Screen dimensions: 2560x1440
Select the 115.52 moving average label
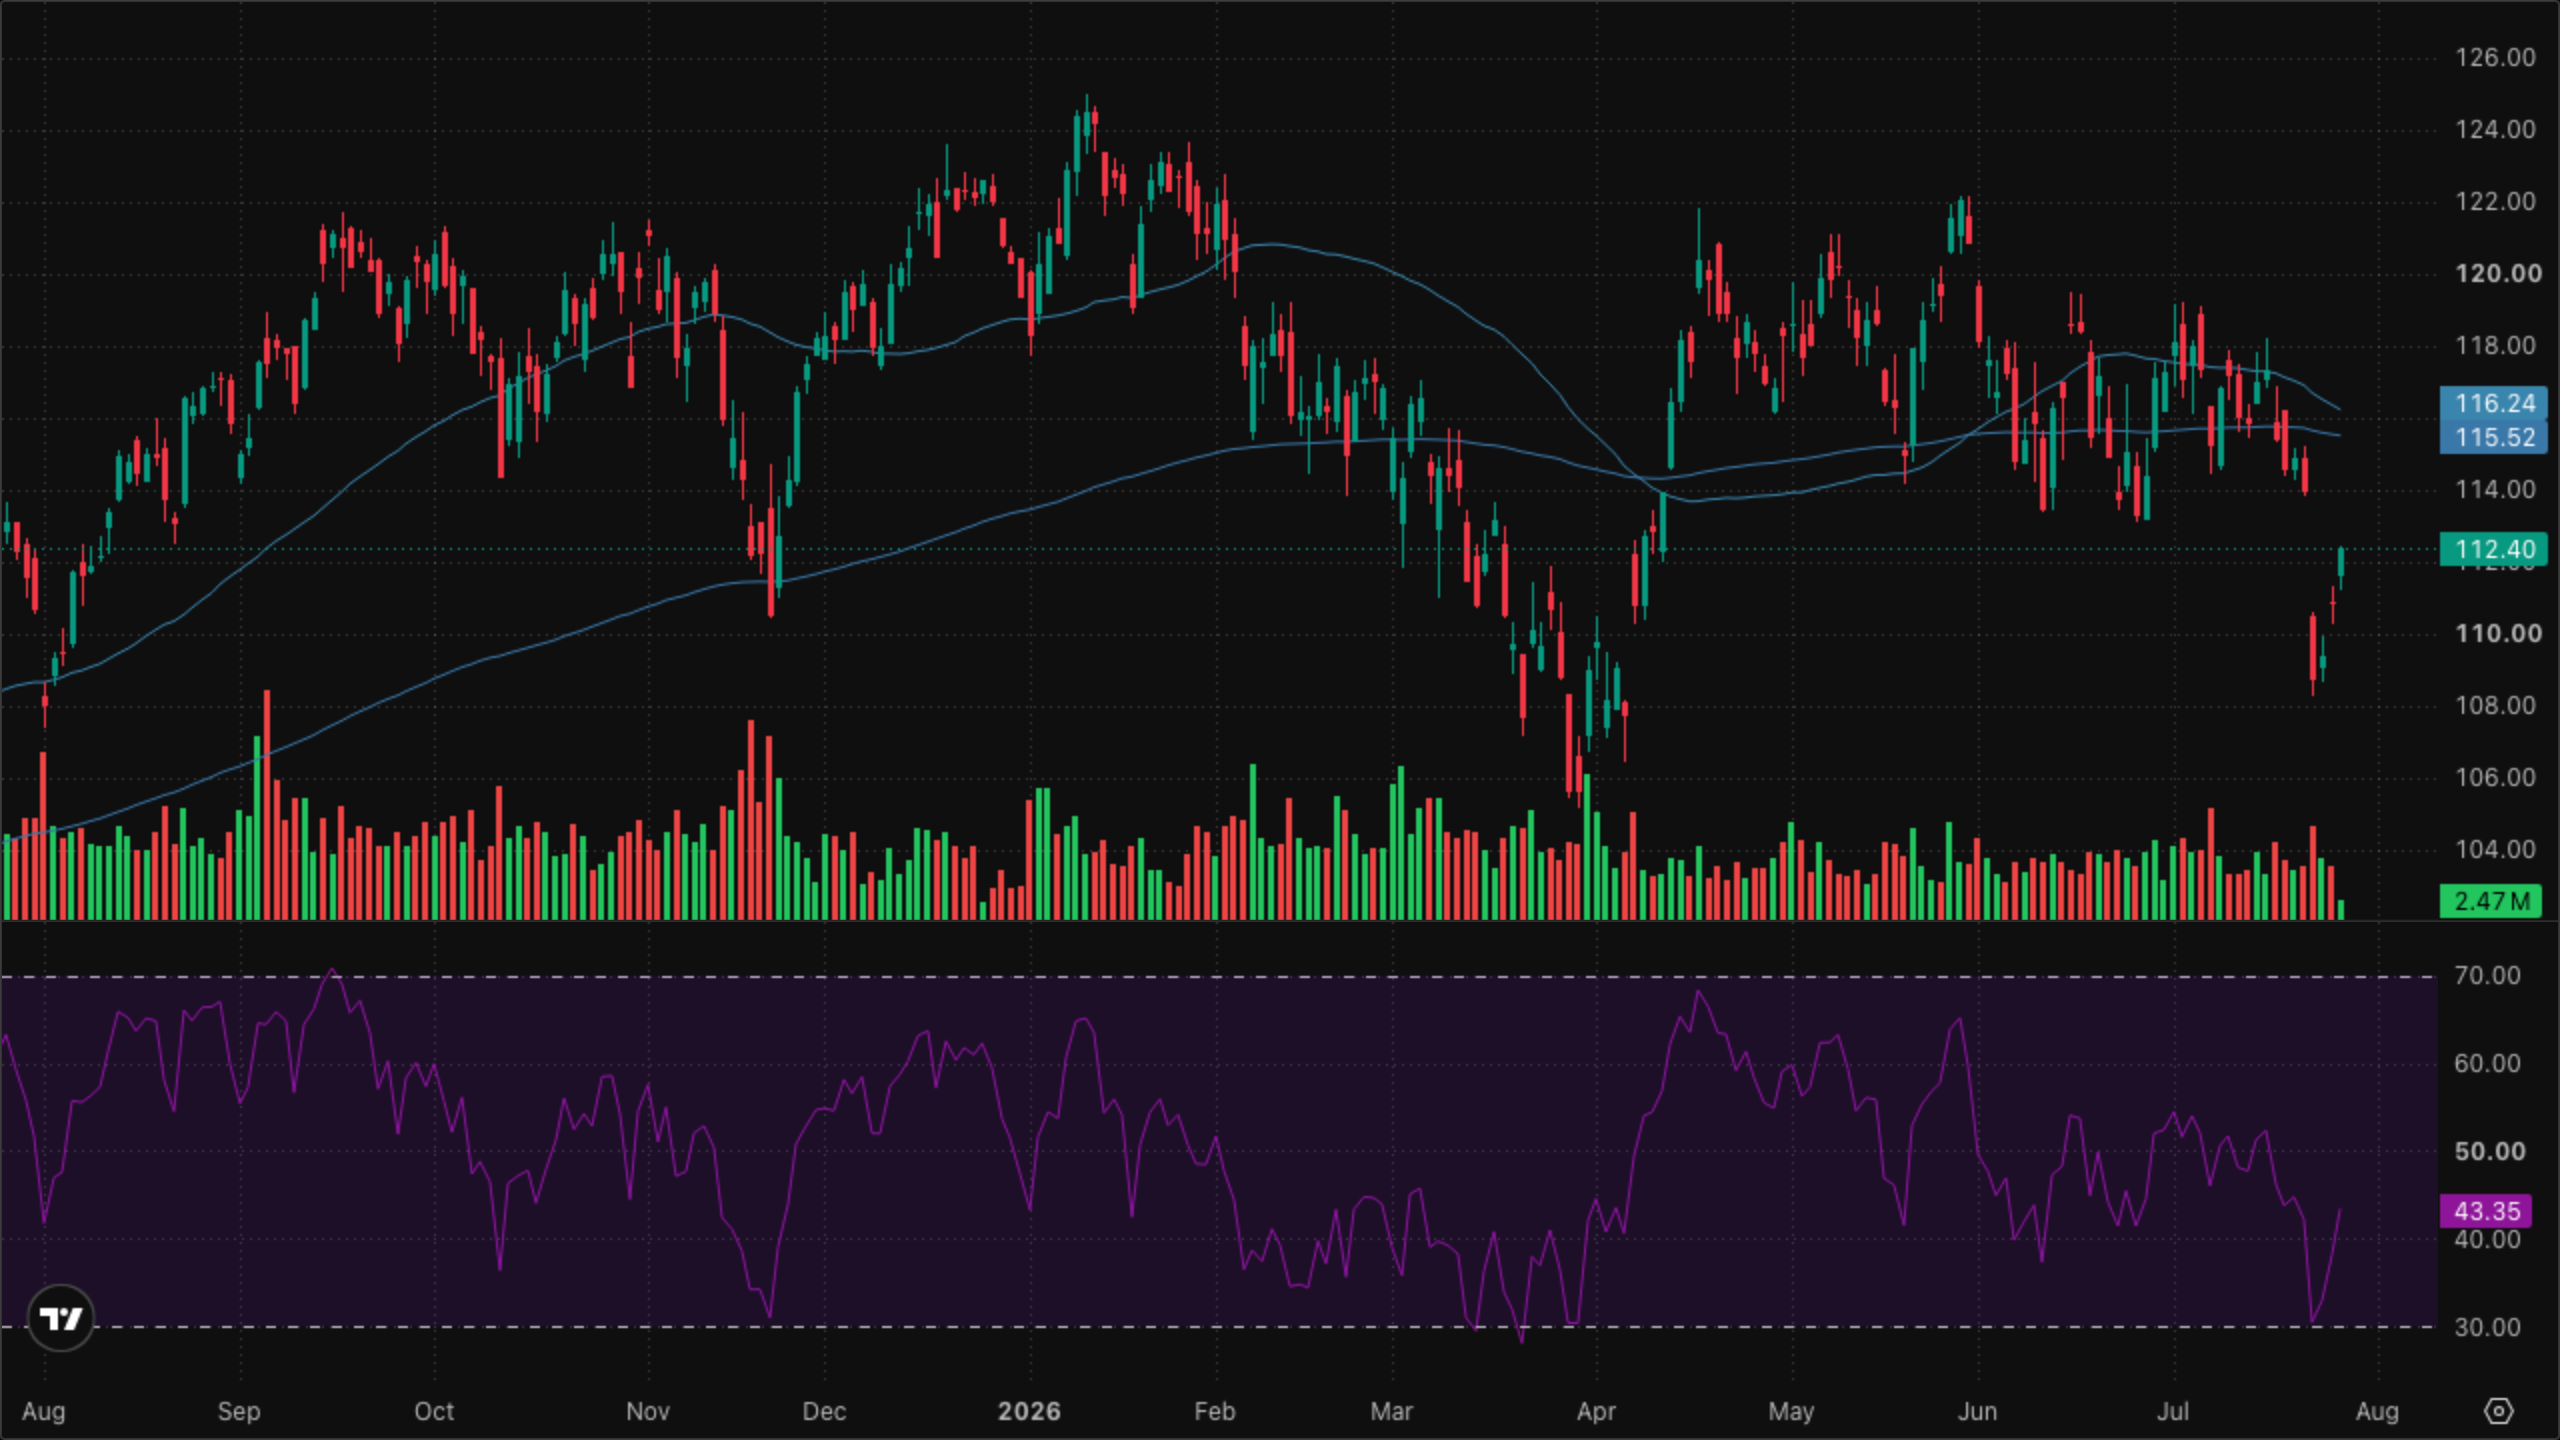2494,437
